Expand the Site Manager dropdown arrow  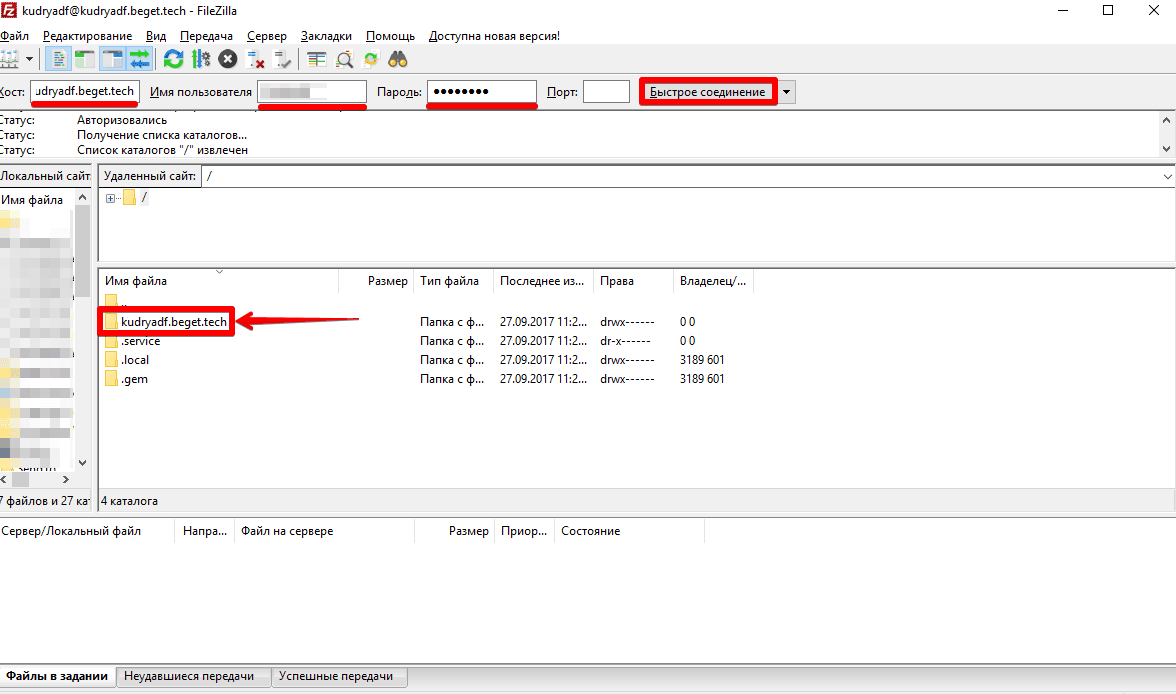point(29,59)
